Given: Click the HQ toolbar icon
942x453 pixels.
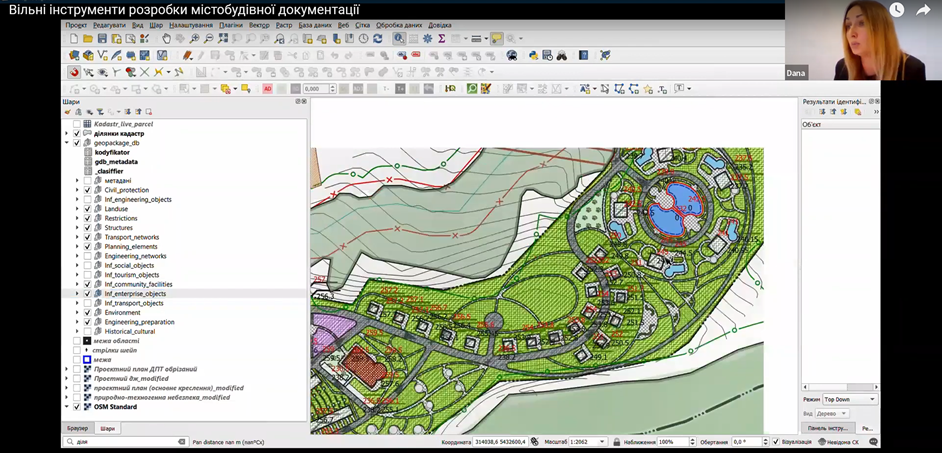Looking at the screenshot, I should pyautogui.click(x=450, y=88).
